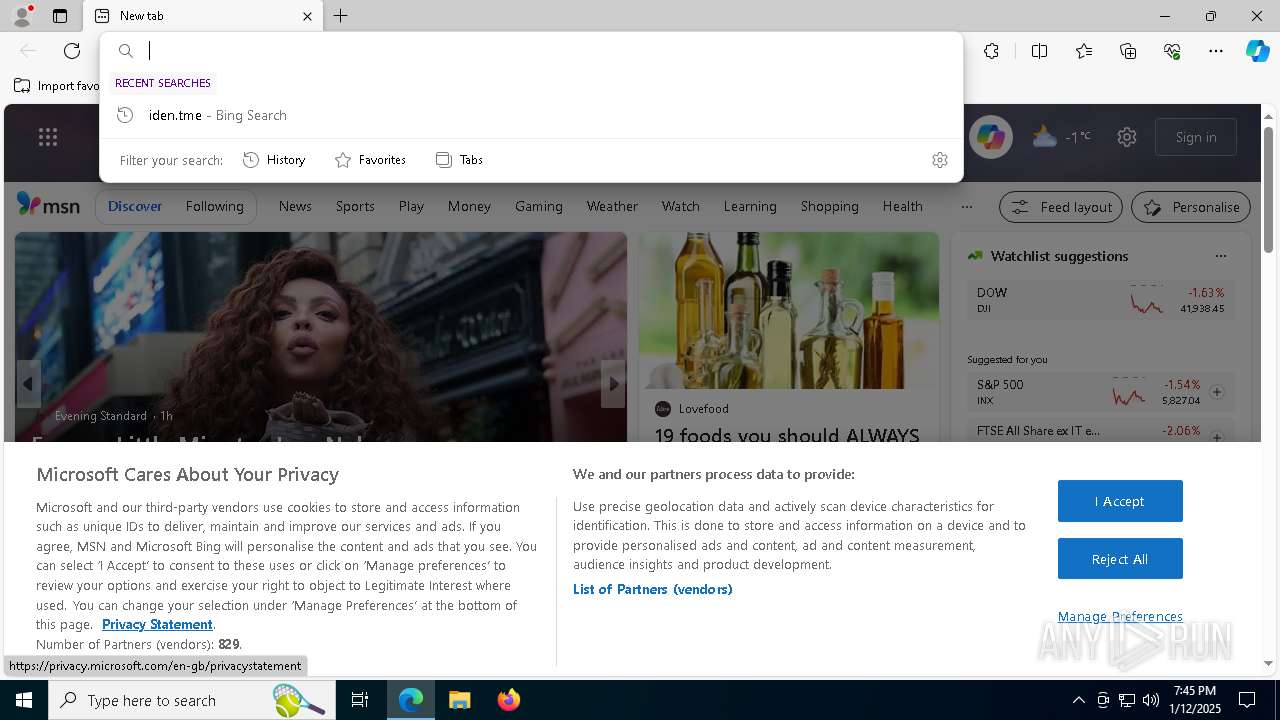The image size is (1280, 720).
Task: Click Reject All cookies
Action: [1120, 559]
